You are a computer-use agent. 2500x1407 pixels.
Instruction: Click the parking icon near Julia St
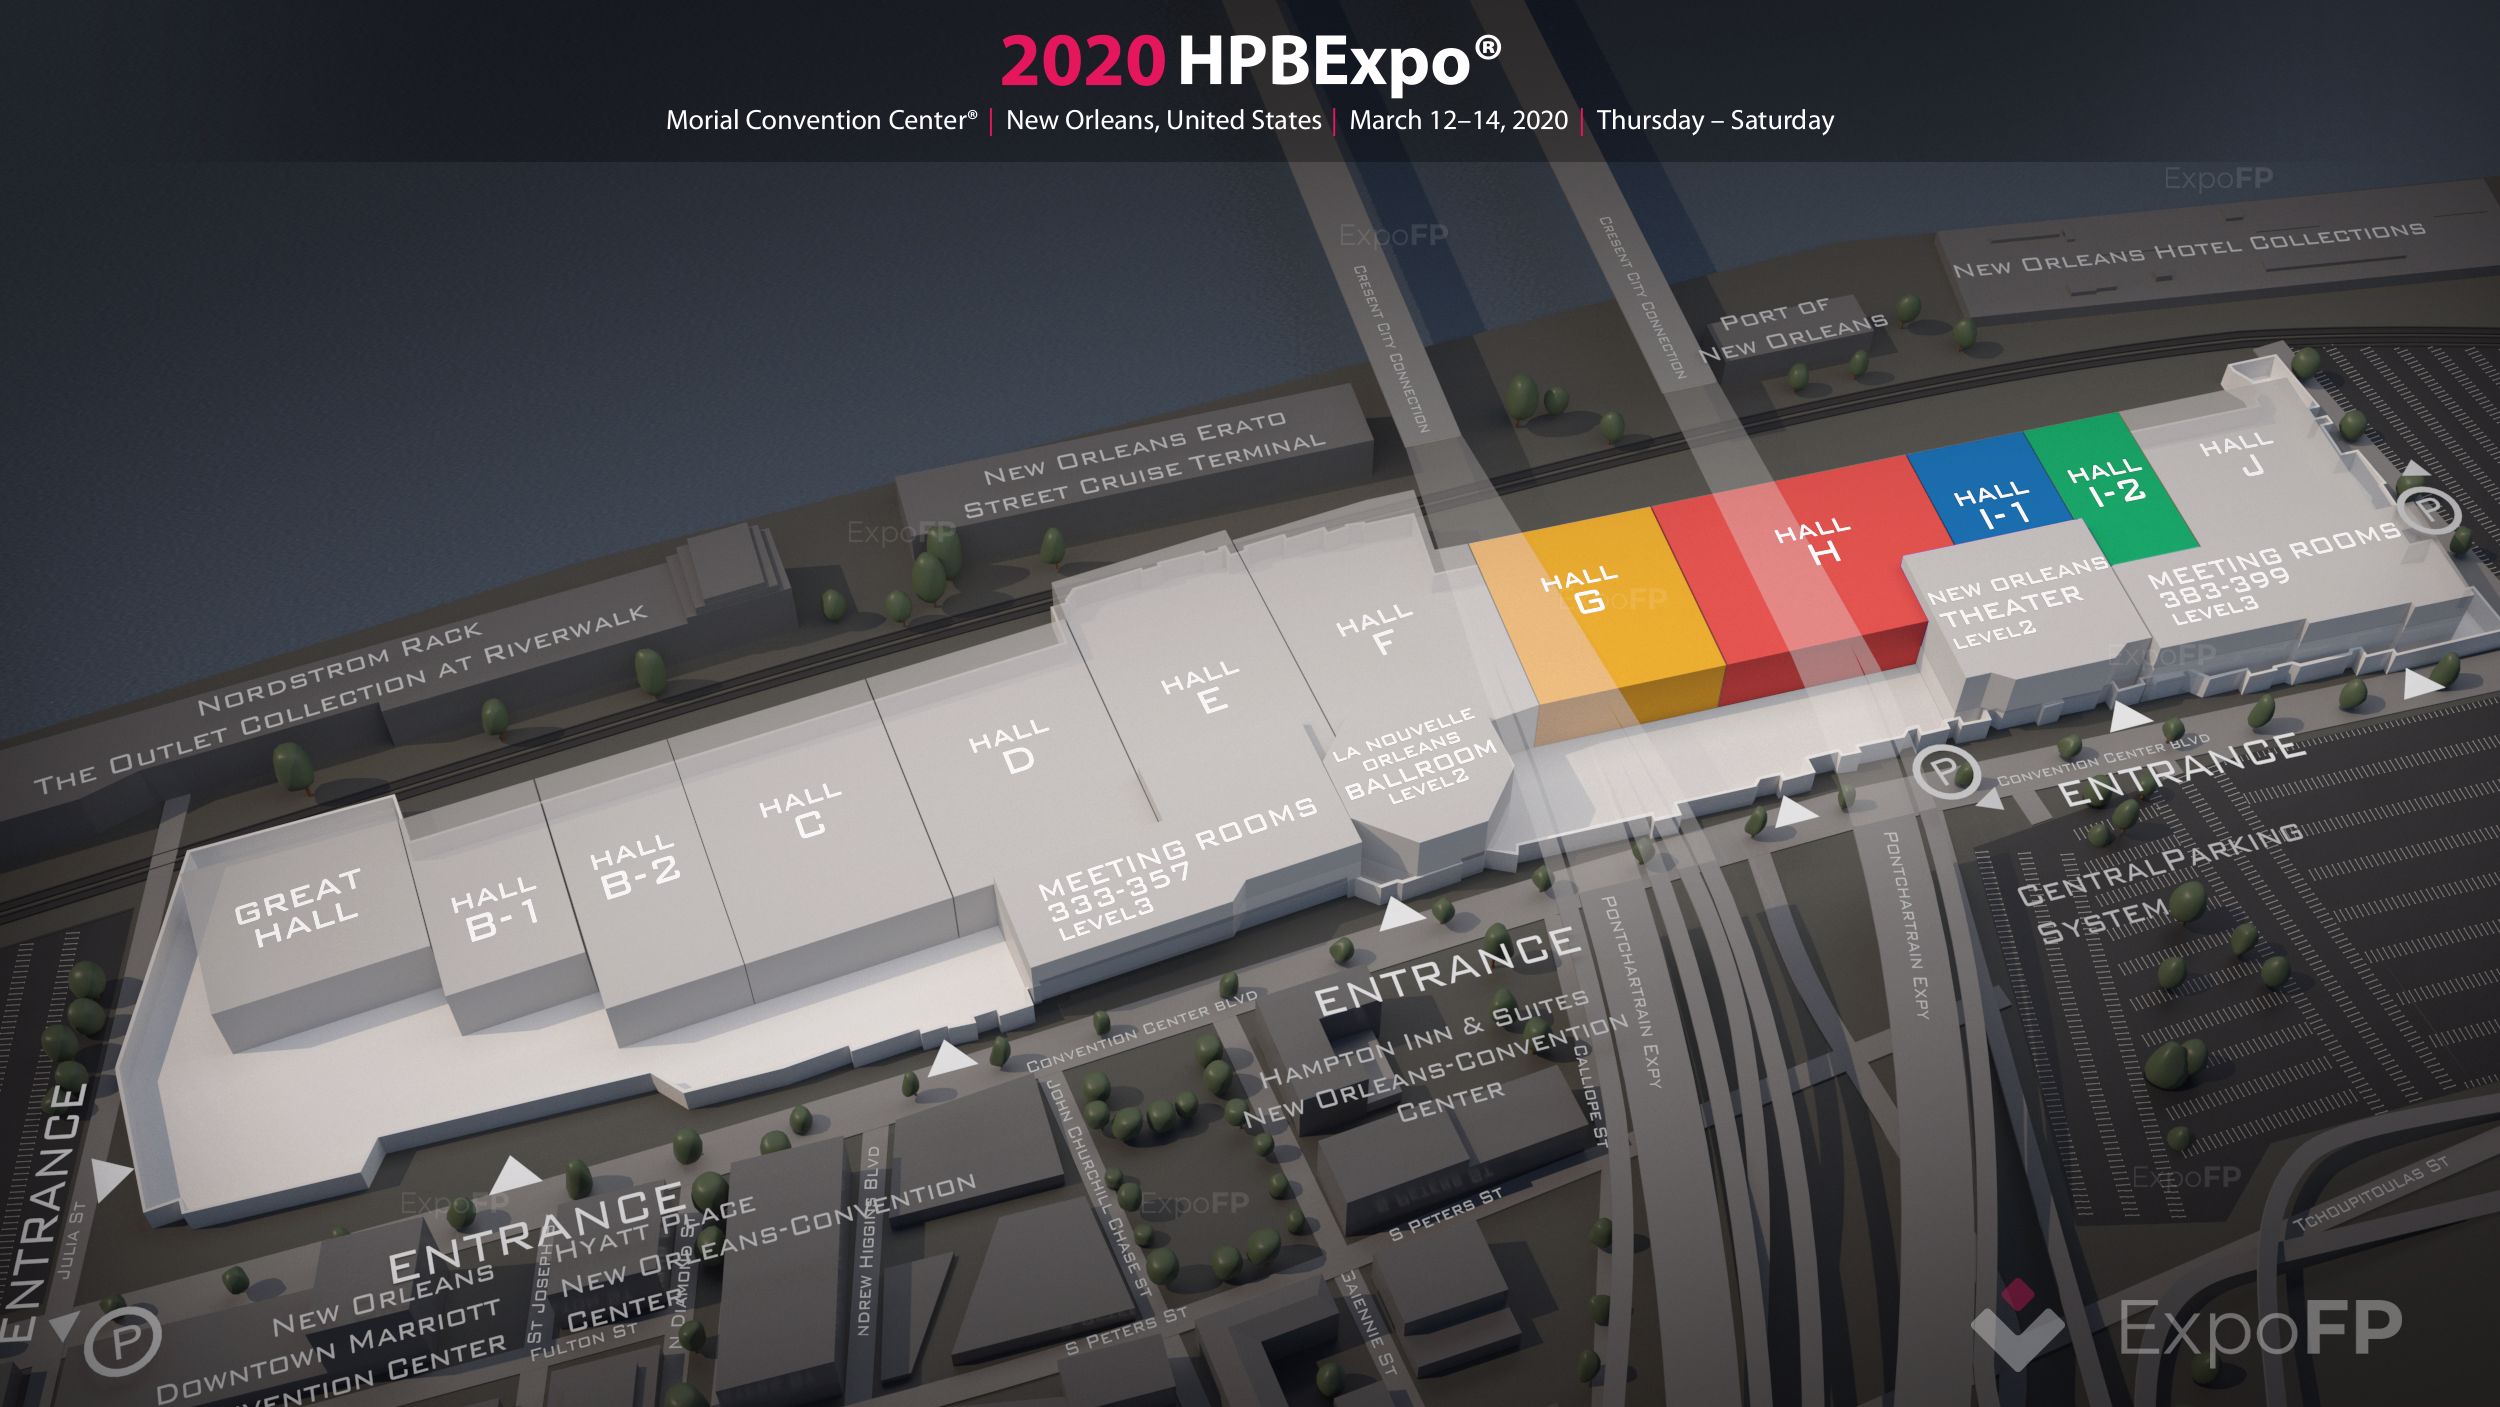123,1342
